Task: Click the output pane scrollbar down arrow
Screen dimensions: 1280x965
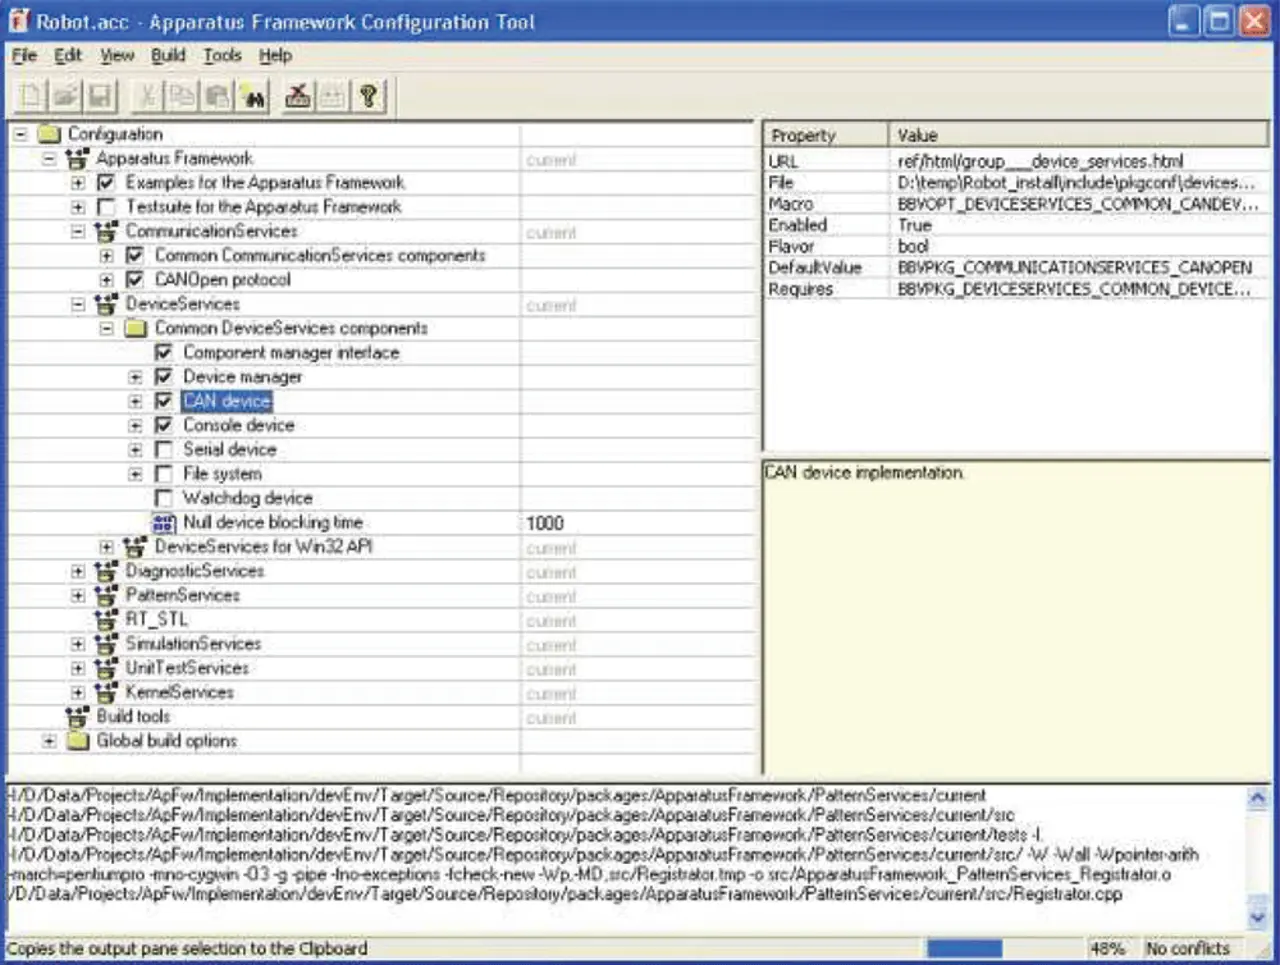Action: point(1257,916)
